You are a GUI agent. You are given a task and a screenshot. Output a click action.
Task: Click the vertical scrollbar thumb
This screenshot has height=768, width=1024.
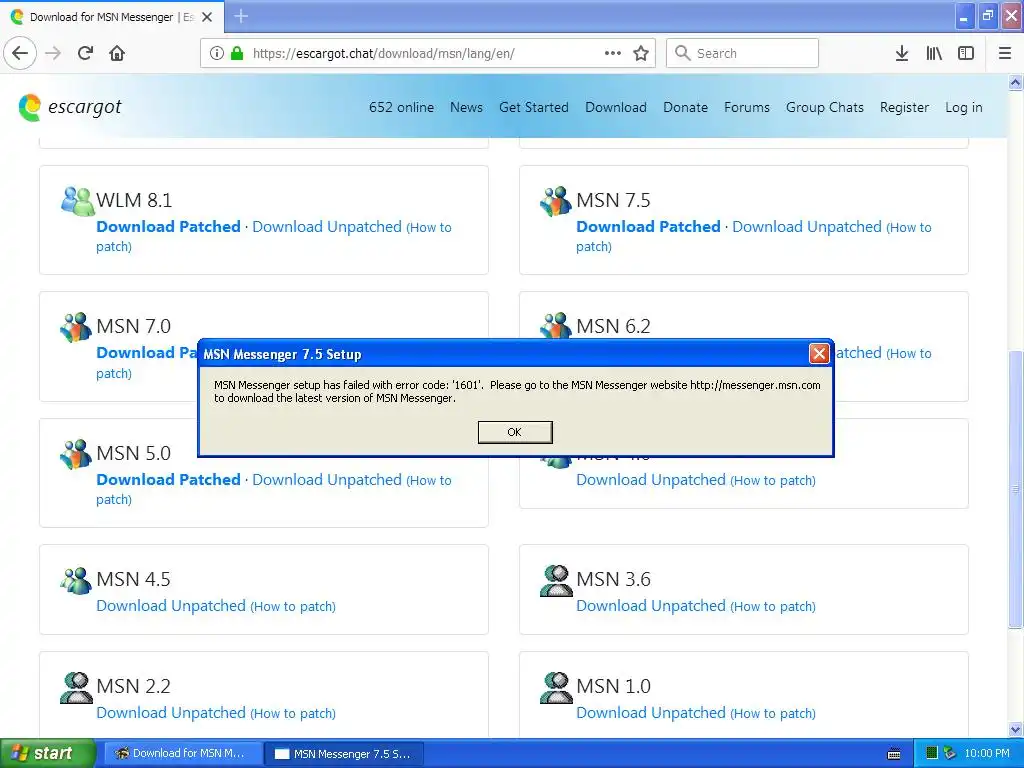coord(1015,489)
